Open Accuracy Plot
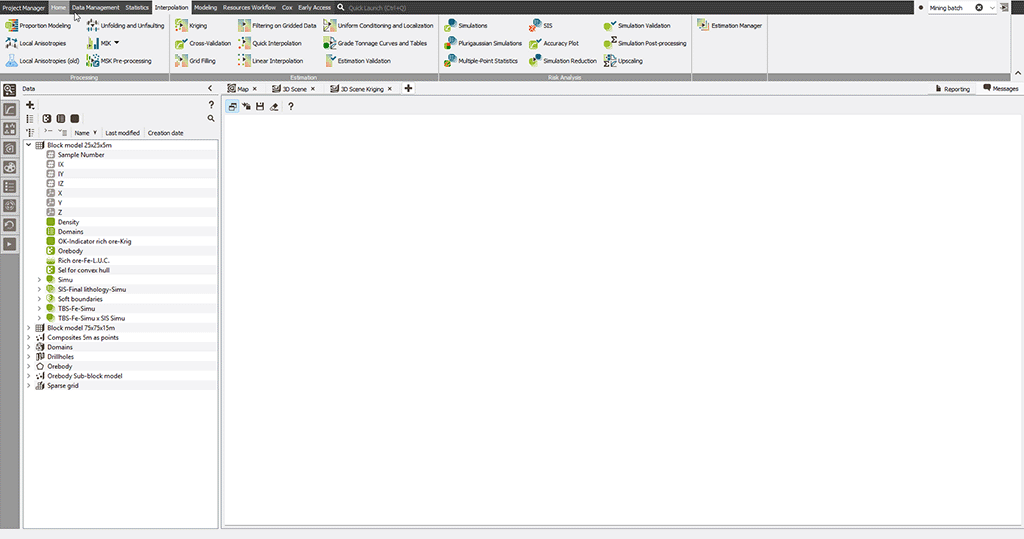 coord(554,43)
